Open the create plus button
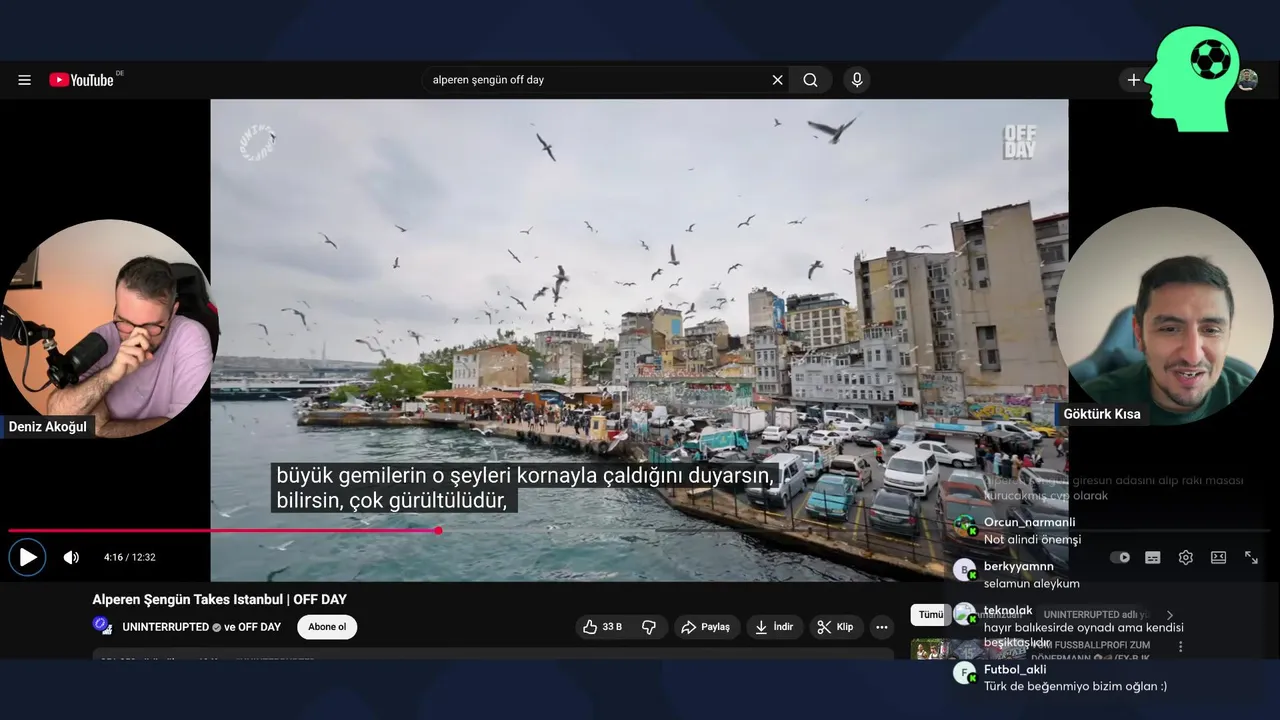 pyautogui.click(x=1133, y=80)
